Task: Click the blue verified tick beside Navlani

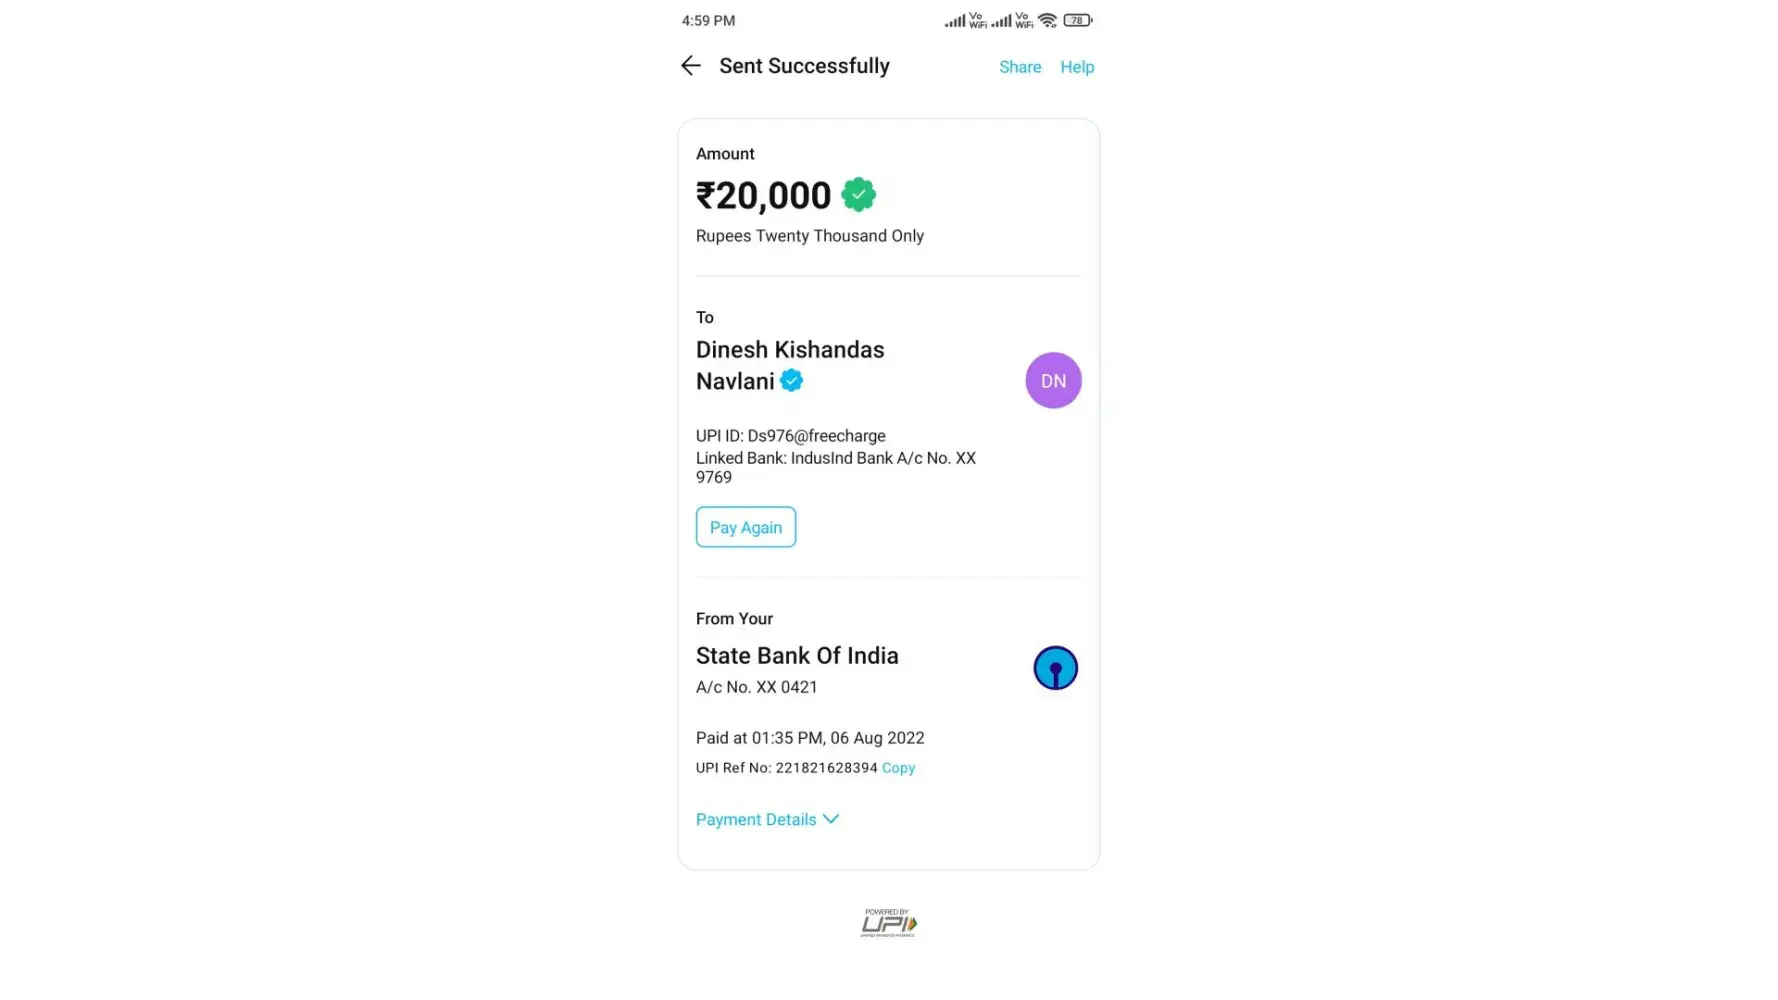Action: [791, 381]
